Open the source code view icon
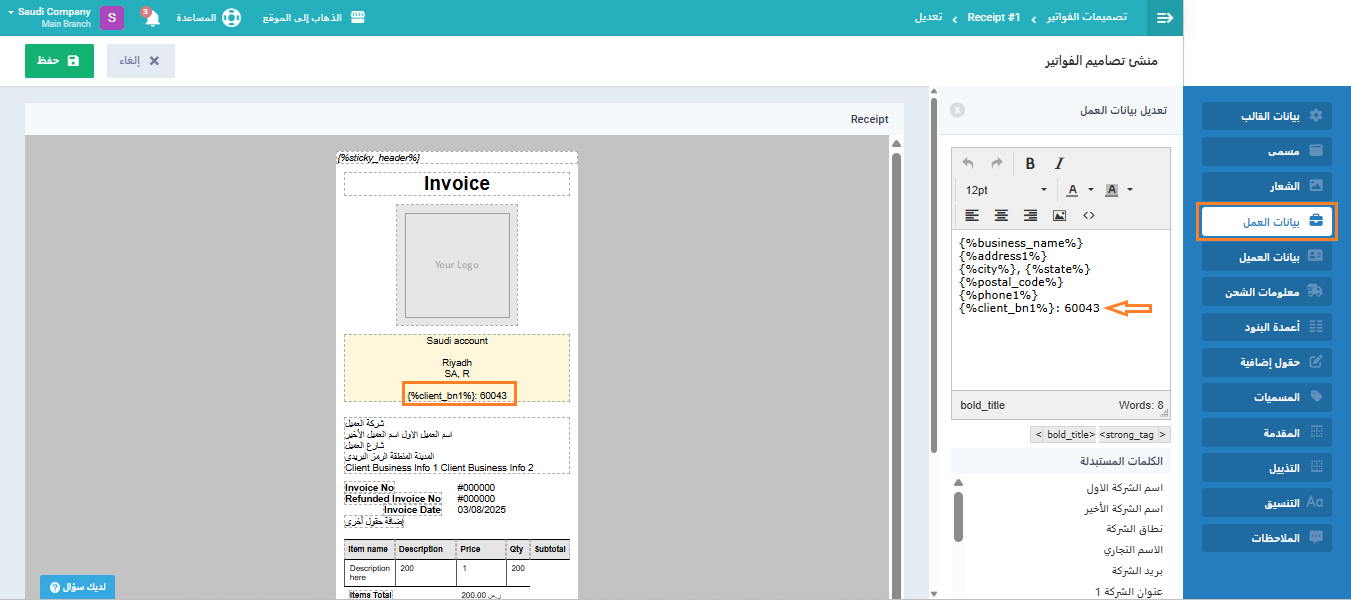The height and width of the screenshot is (600, 1351). click(x=1089, y=215)
